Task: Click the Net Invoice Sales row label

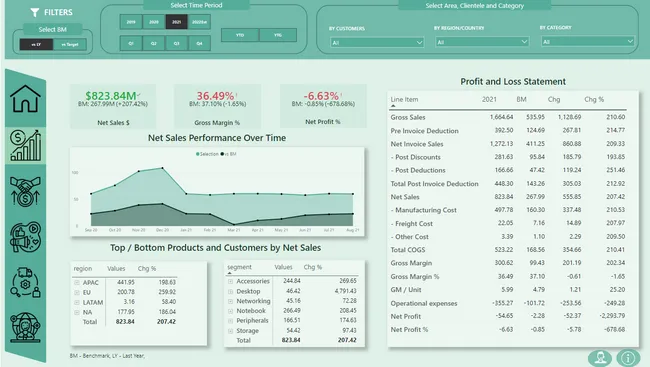Action: tap(417, 144)
